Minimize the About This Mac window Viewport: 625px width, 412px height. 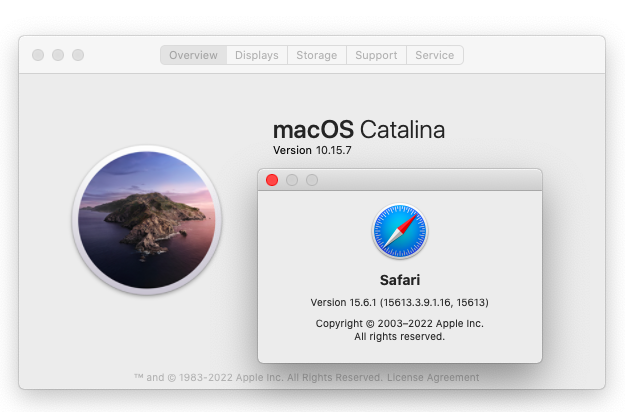coord(58,55)
